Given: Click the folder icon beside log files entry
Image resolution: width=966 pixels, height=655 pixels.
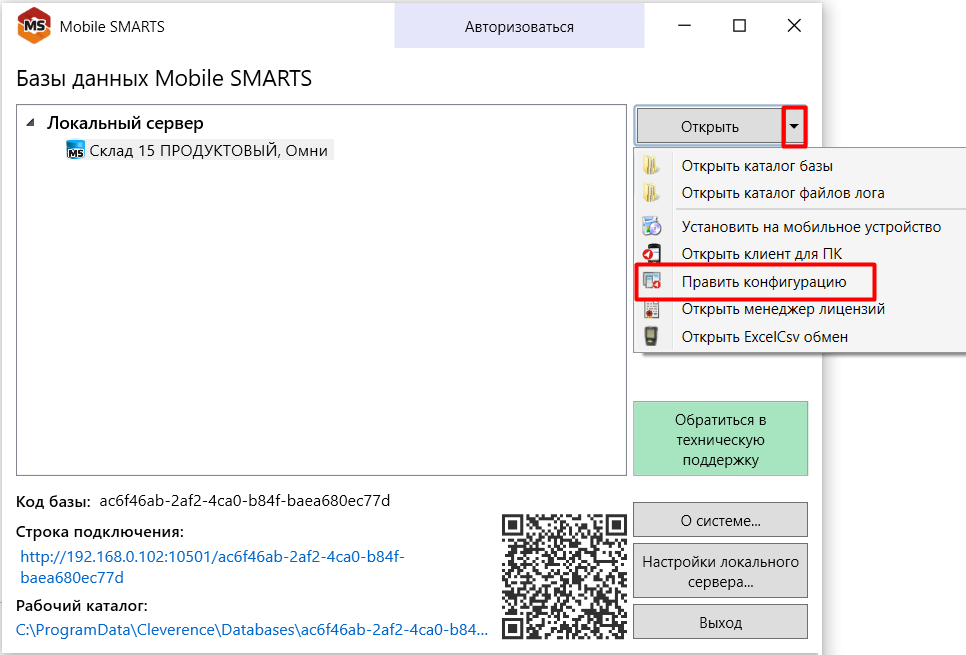Looking at the screenshot, I should (x=651, y=193).
